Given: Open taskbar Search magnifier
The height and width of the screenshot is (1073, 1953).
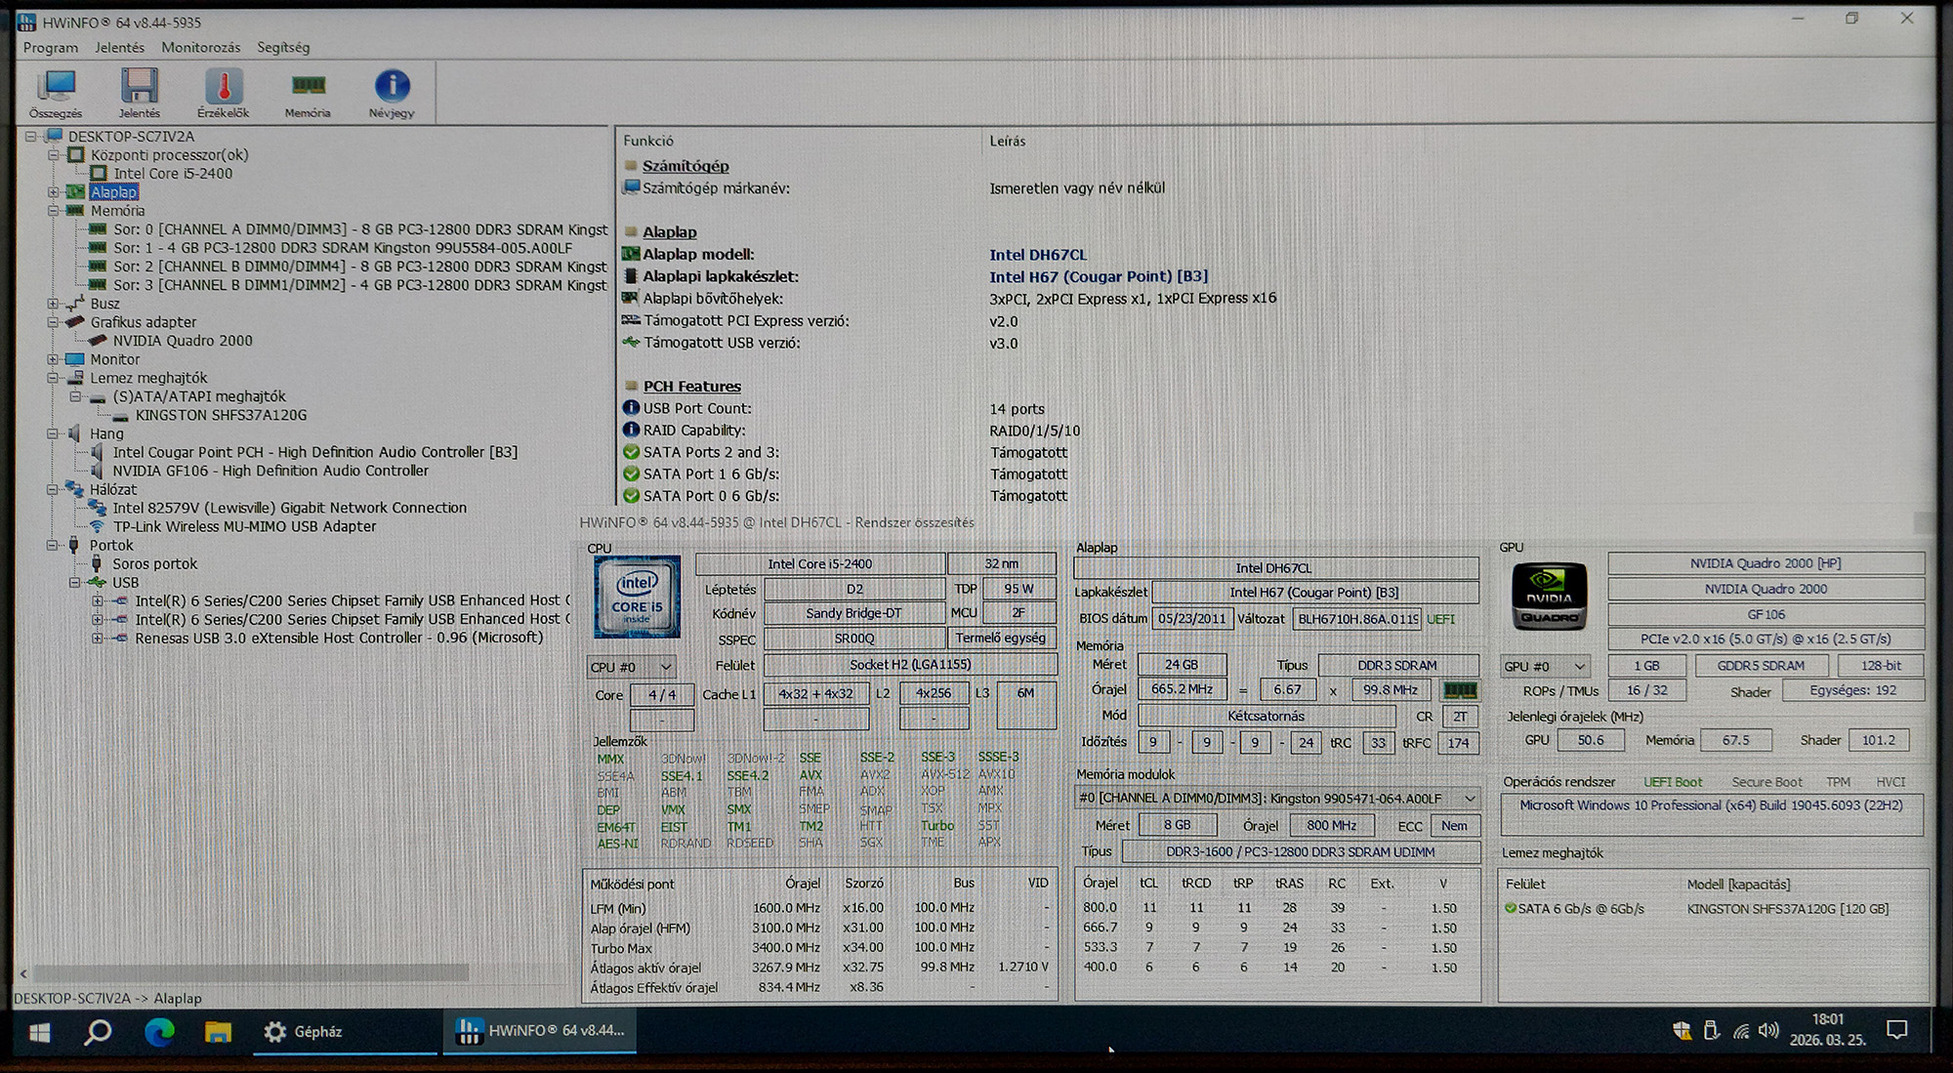Looking at the screenshot, I should tap(98, 1032).
